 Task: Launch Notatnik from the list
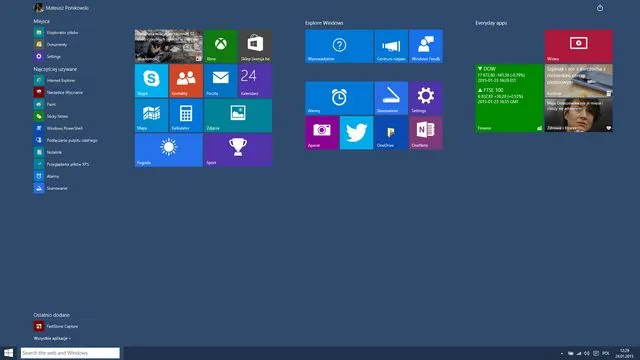(x=48, y=152)
